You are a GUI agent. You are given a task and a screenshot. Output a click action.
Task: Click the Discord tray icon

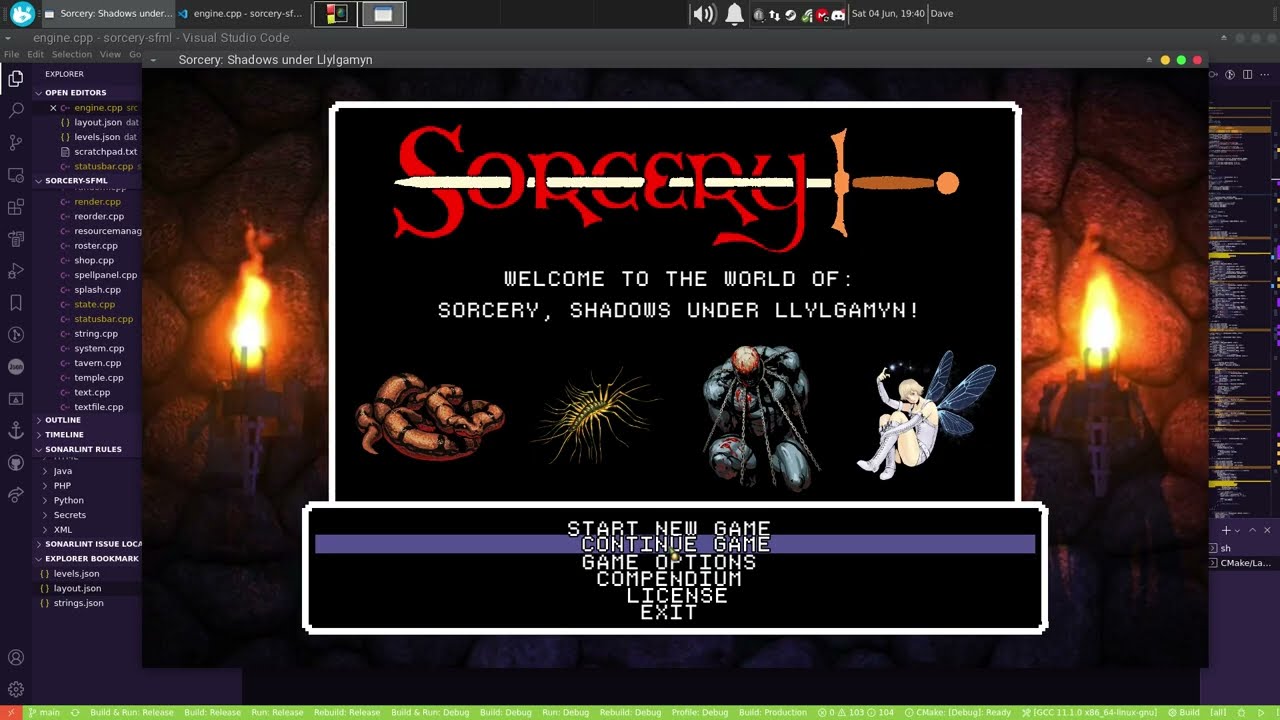click(838, 14)
